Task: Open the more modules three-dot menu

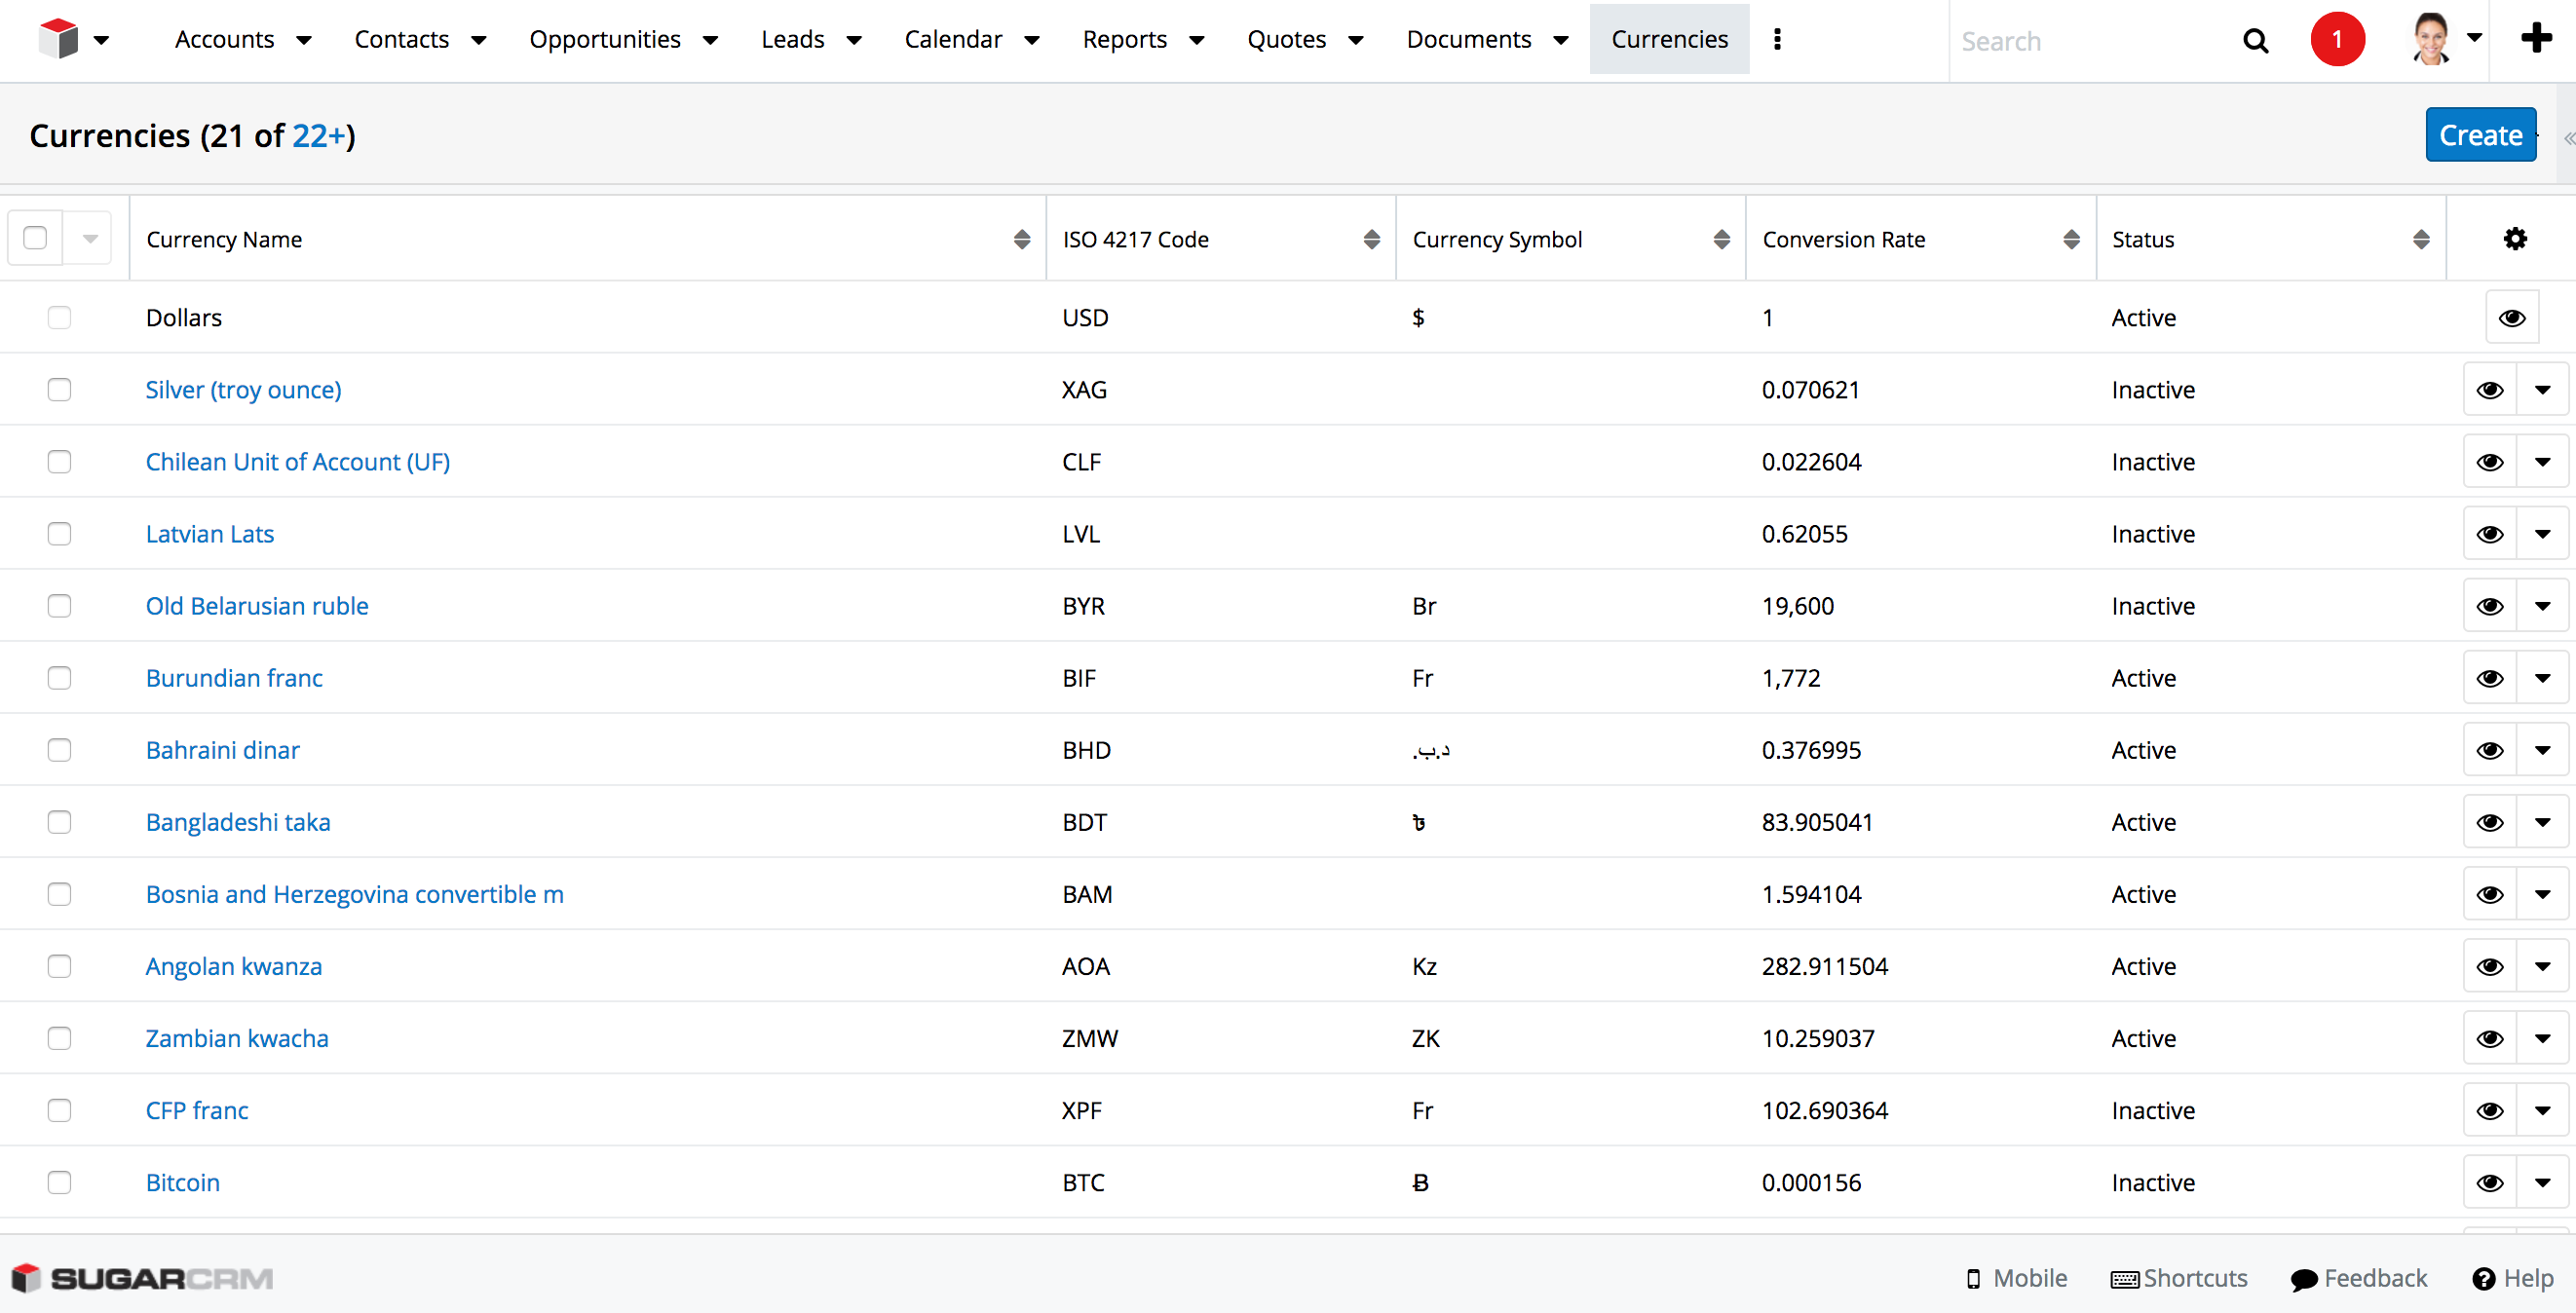Action: pyautogui.click(x=1777, y=39)
